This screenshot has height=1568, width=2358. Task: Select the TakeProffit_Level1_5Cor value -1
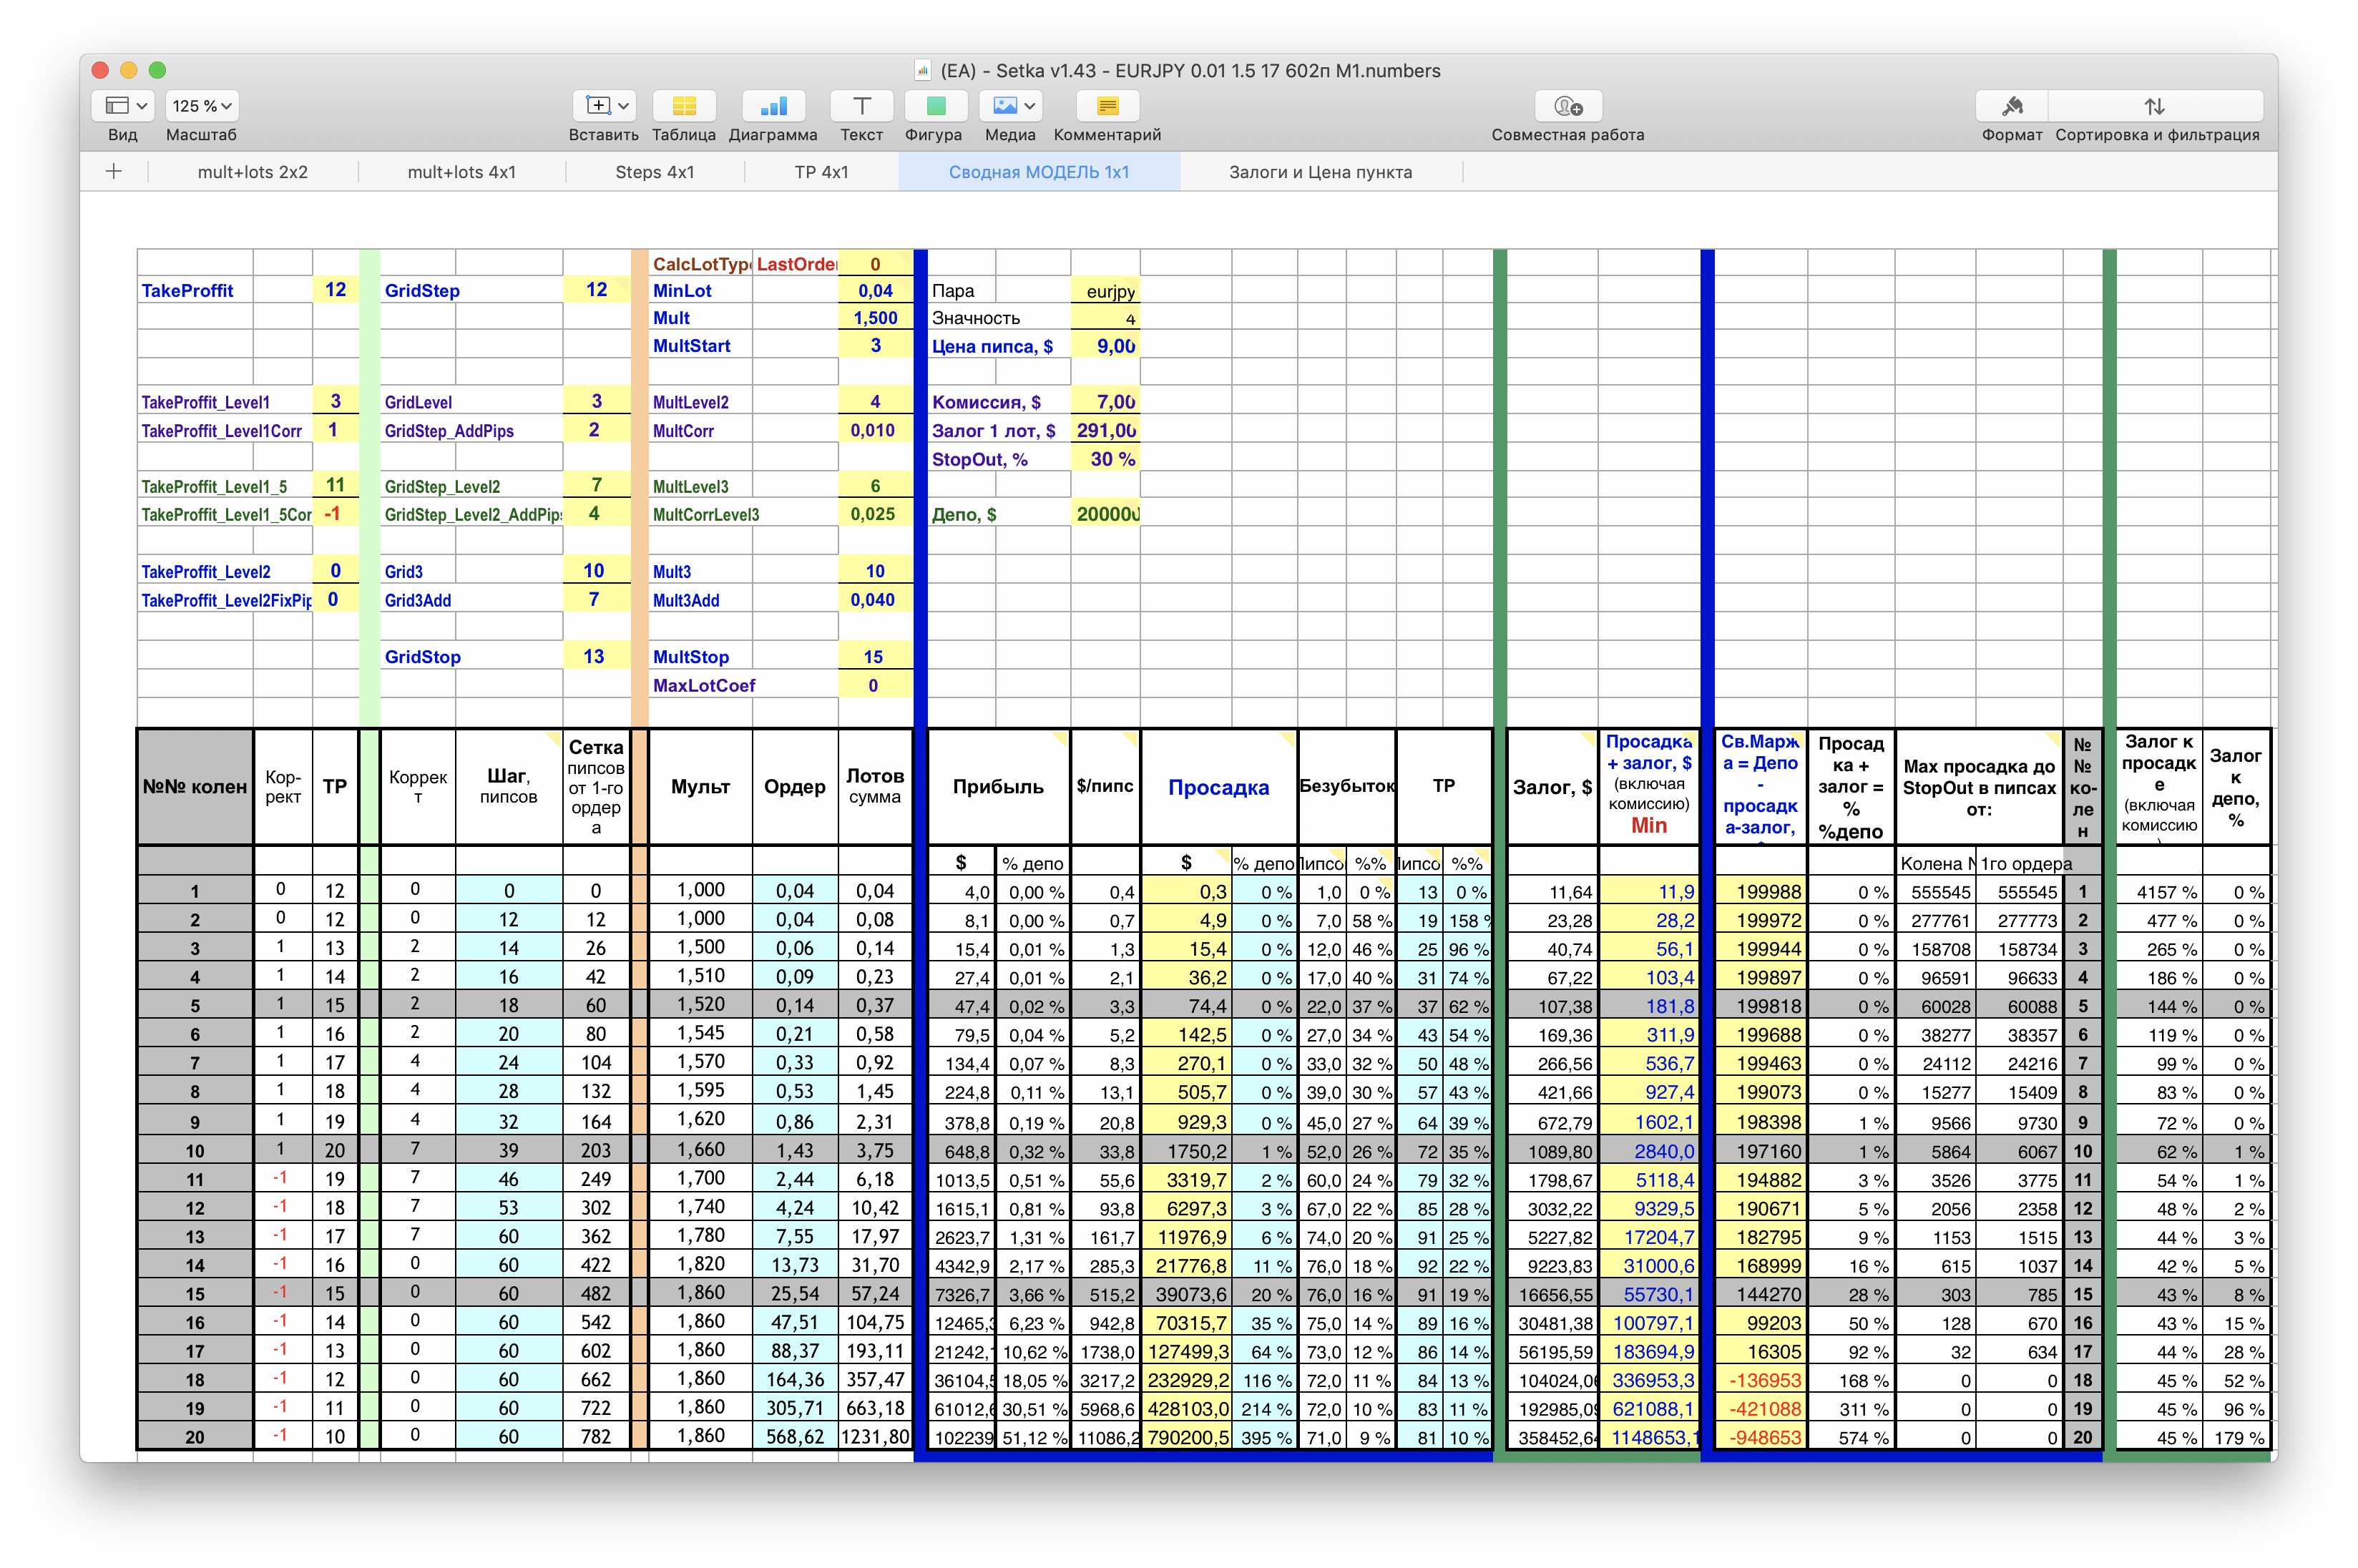335,514
